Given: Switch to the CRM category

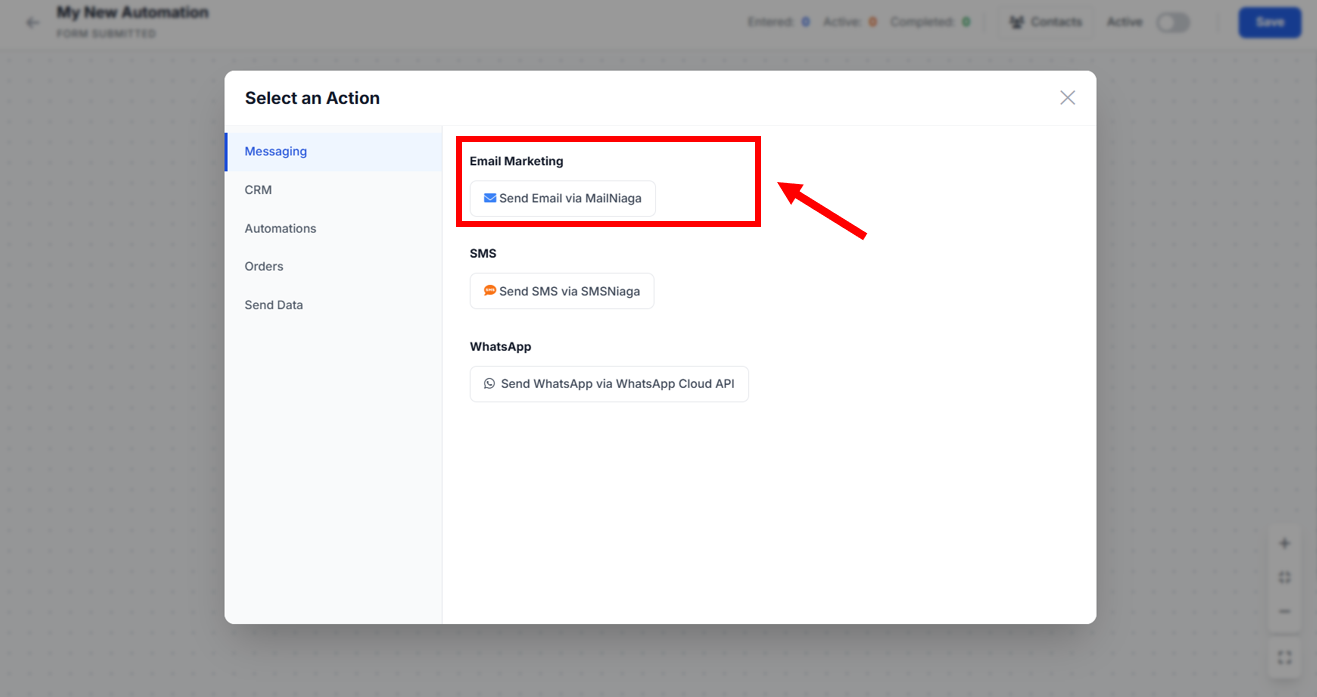Looking at the screenshot, I should pos(258,190).
